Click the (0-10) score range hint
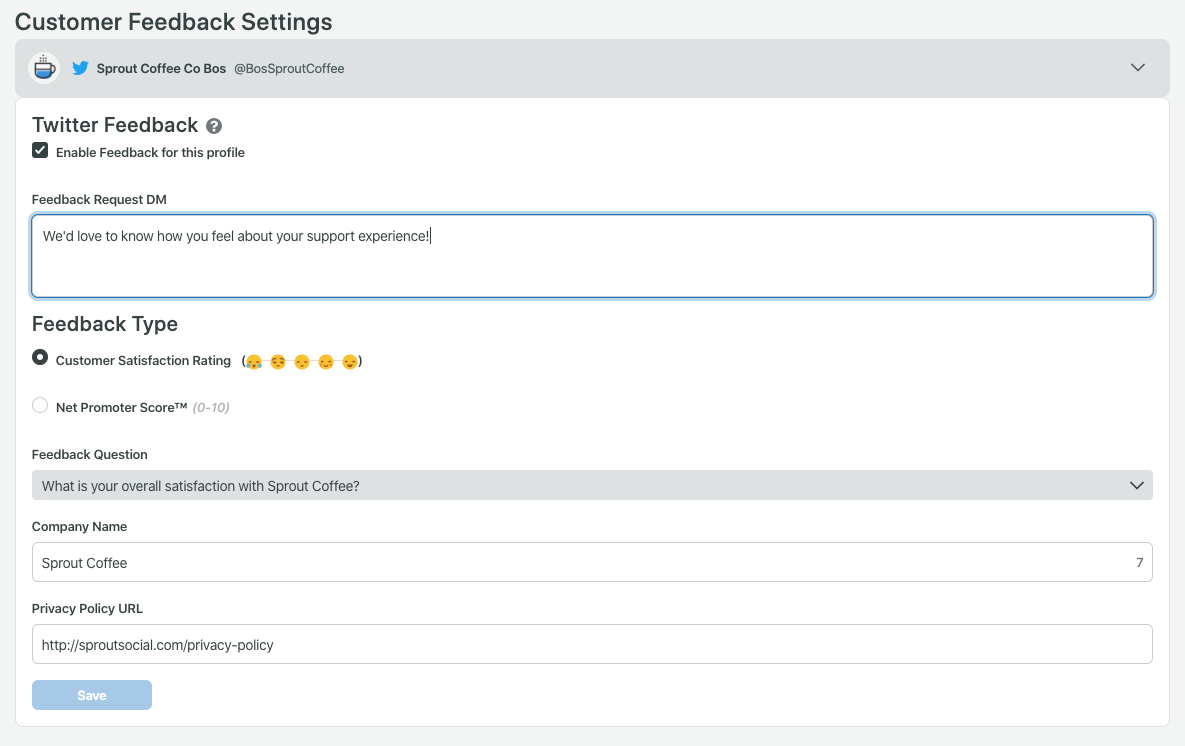The height and width of the screenshot is (746, 1185). point(211,408)
